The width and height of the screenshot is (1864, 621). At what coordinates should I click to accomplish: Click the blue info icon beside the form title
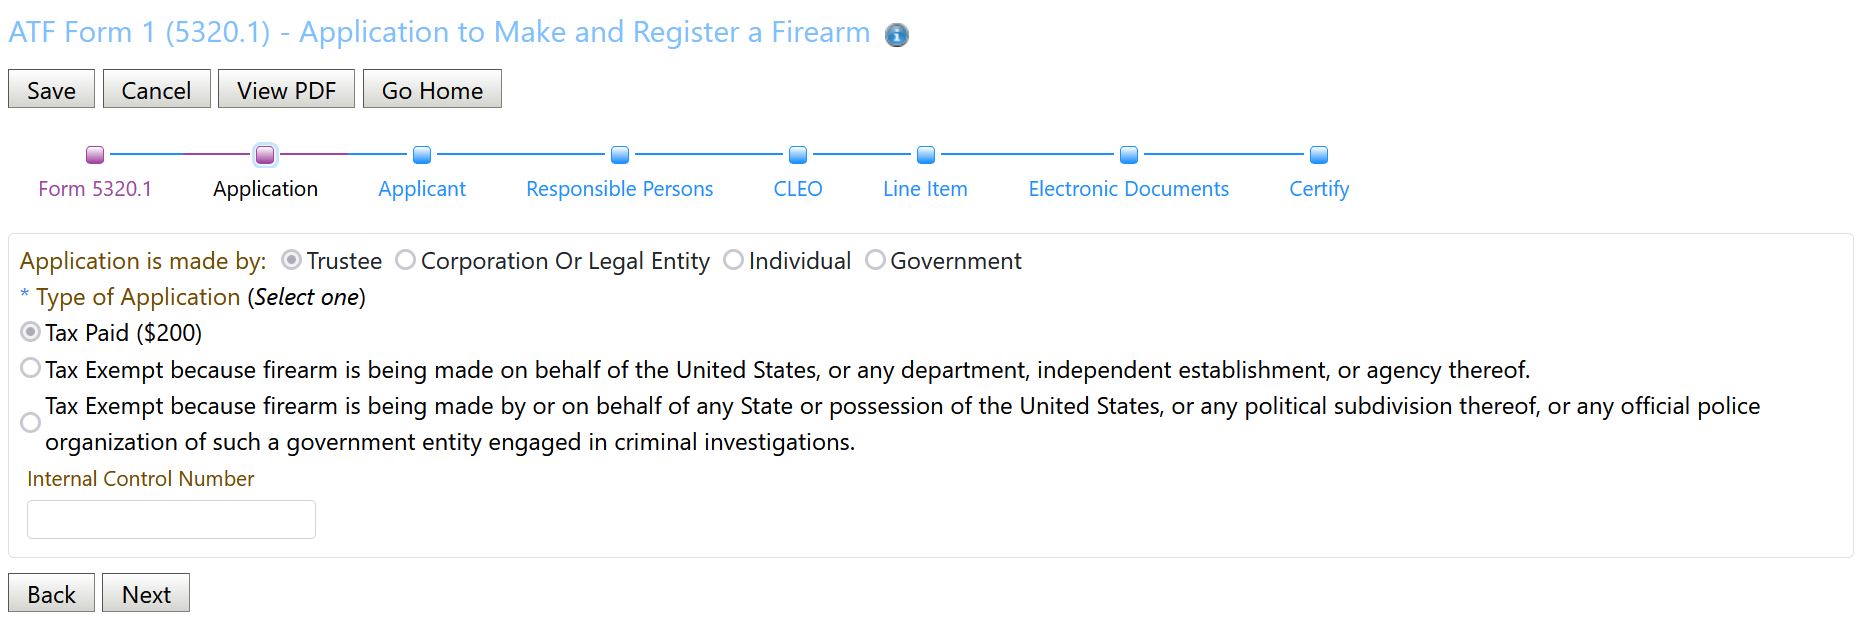(x=897, y=36)
